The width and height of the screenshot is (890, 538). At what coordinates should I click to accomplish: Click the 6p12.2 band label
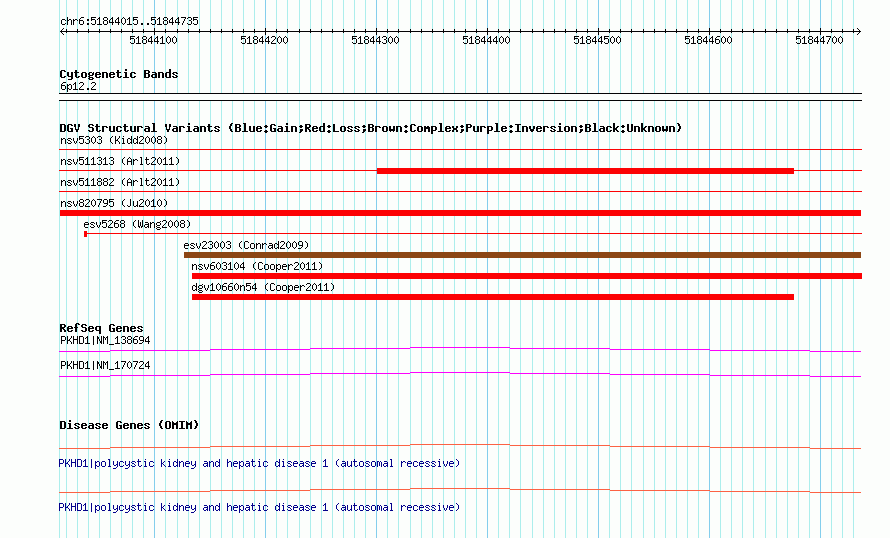pyautogui.click(x=78, y=87)
